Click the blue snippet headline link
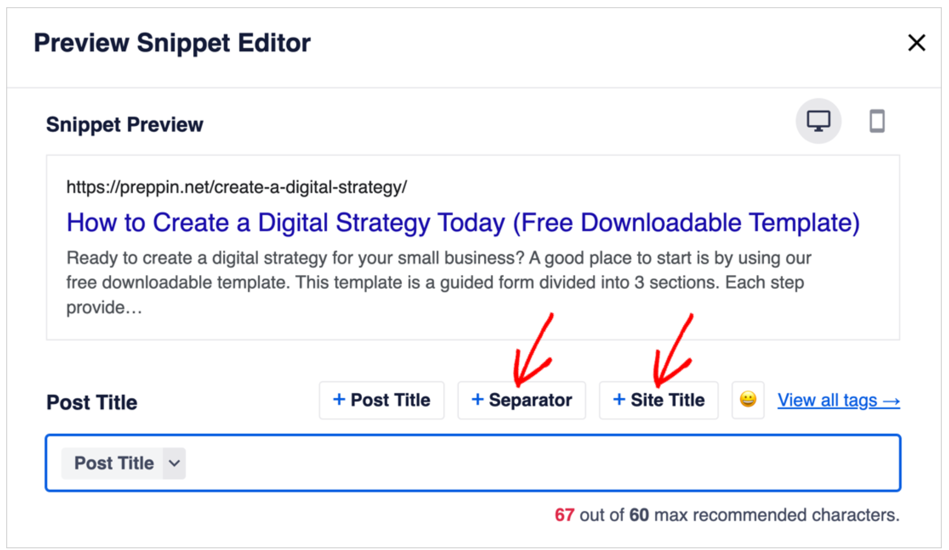Viewport: 949px width, 550px height. (x=463, y=223)
